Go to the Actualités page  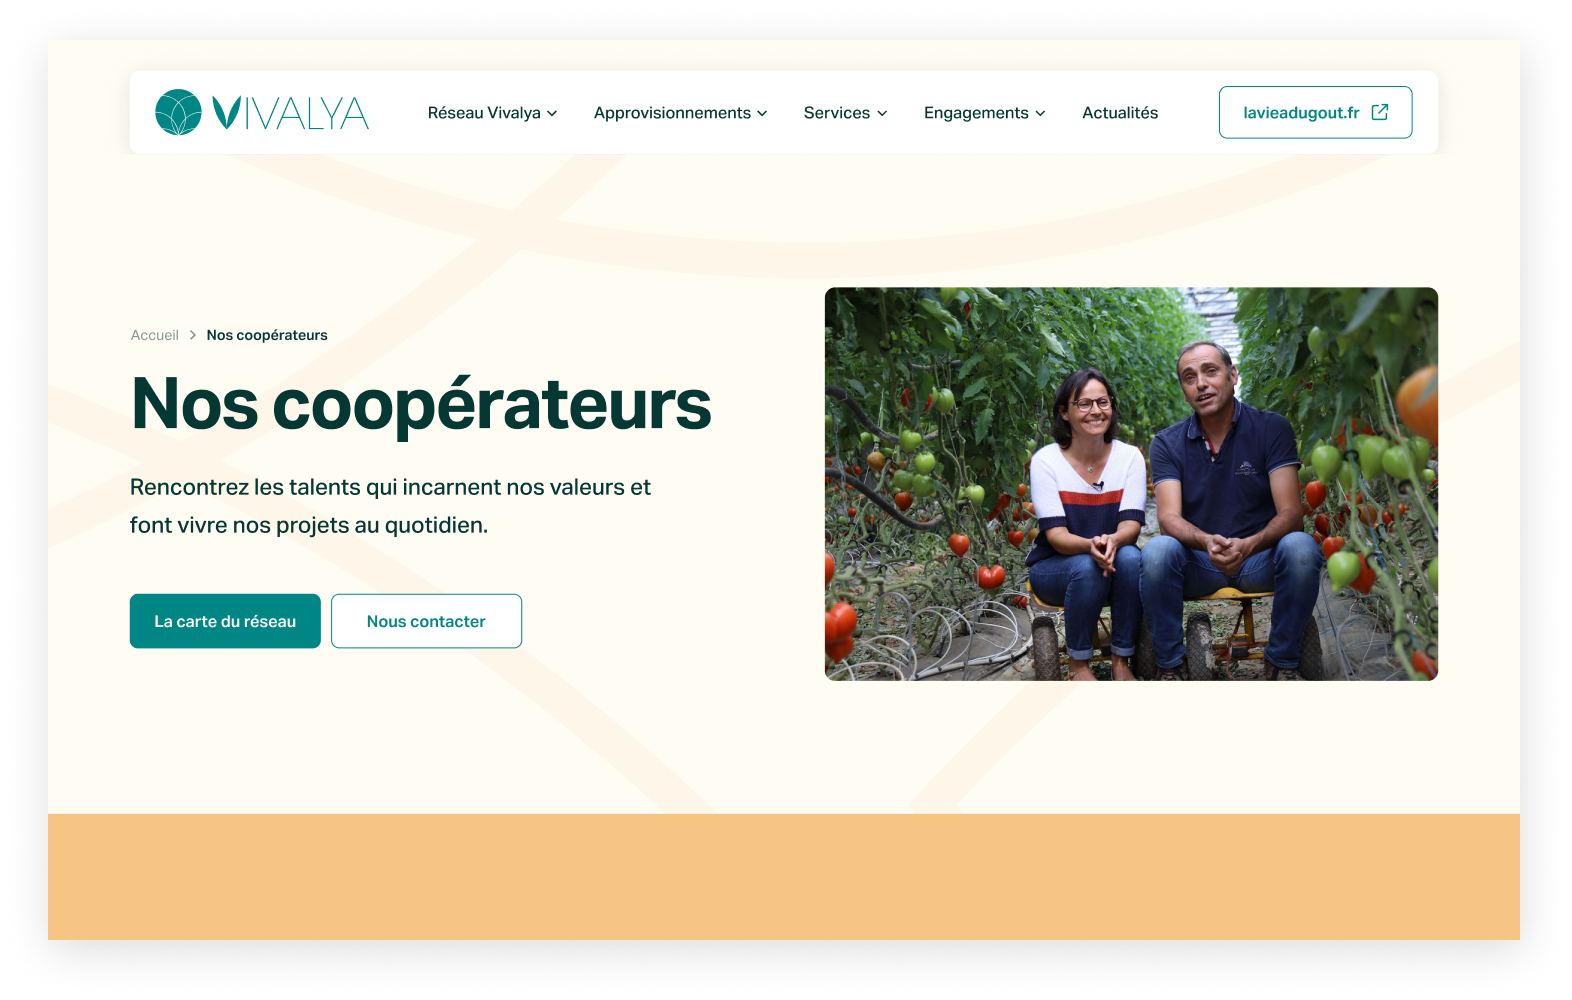click(1120, 113)
